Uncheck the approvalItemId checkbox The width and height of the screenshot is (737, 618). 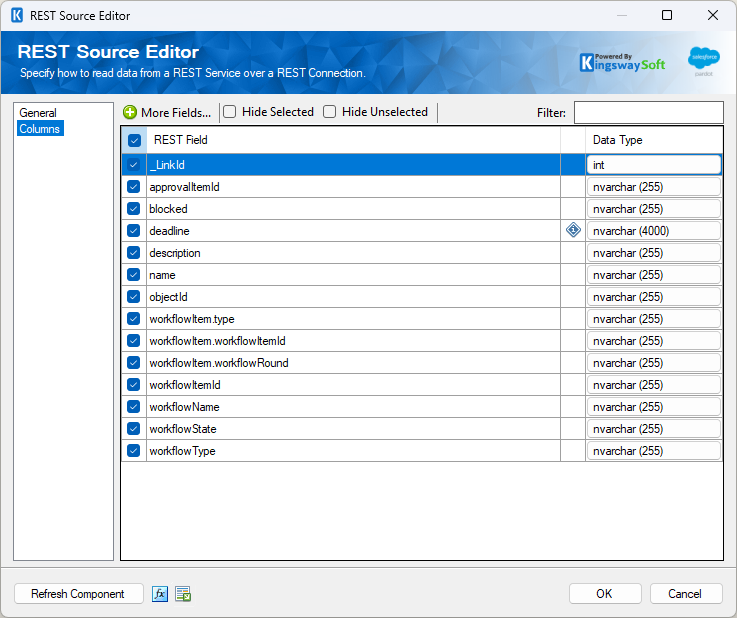click(133, 187)
